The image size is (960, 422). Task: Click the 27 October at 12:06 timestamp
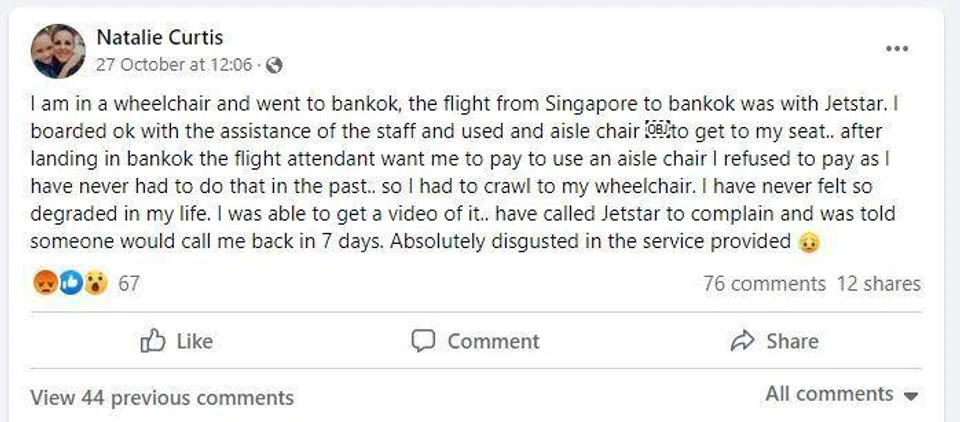(x=176, y=65)
